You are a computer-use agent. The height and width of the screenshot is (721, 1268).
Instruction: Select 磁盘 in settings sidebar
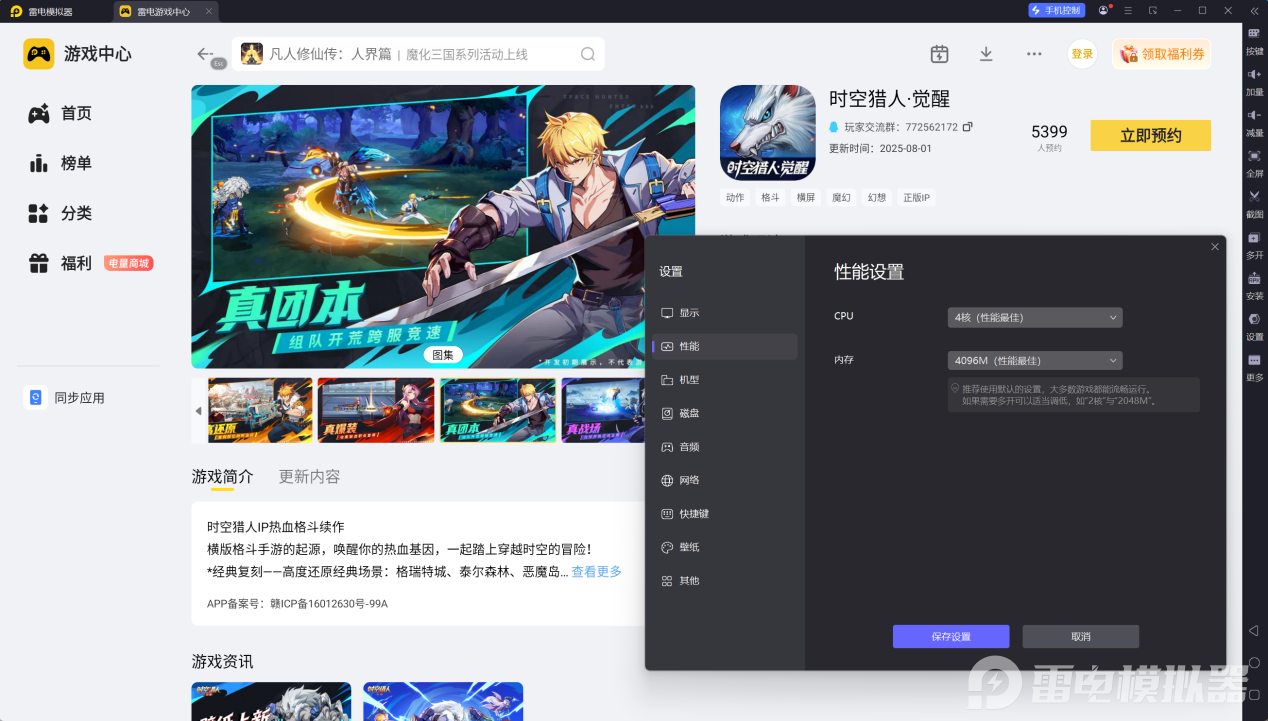724,413
